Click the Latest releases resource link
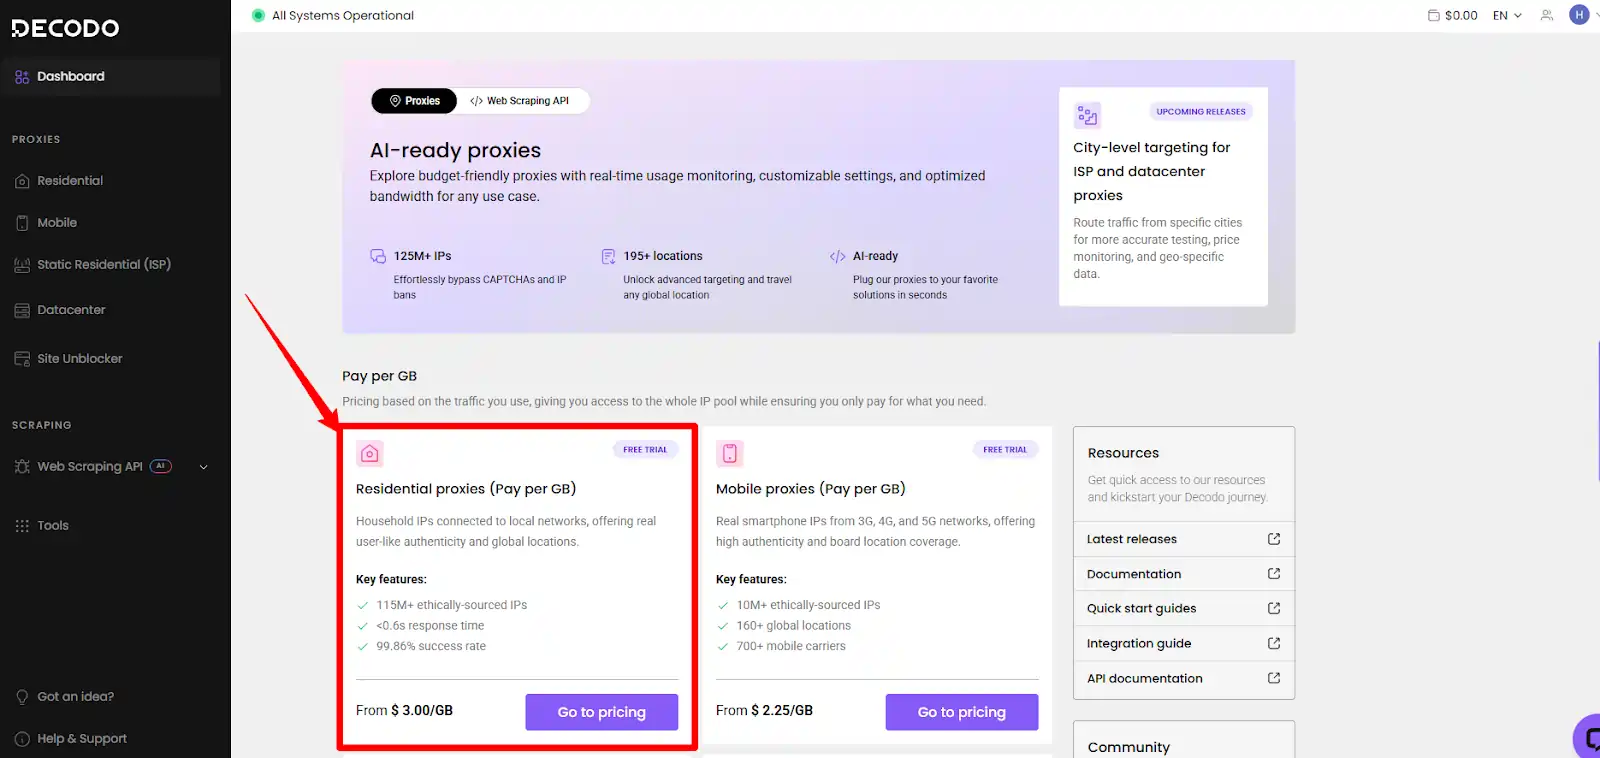 pos(1131,538)
